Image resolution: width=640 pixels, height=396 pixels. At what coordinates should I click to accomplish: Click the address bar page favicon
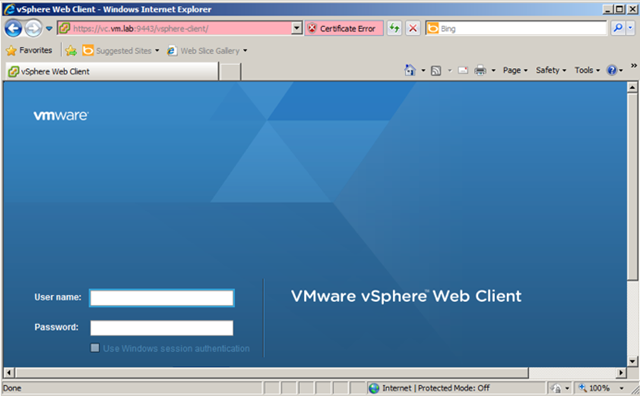pyautogui.click(x=64, y=28)
